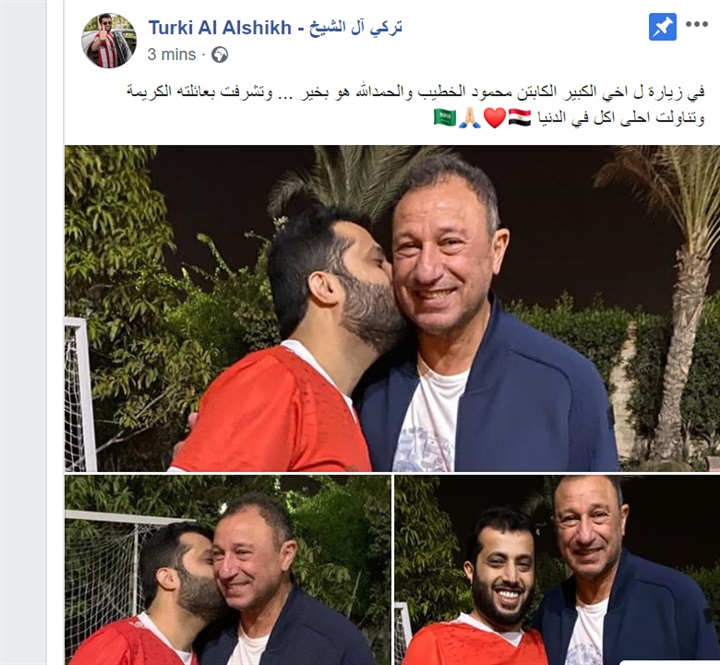The width and height of the screenshot is (720, 665).
Task: Click the Egypt flag emoji
Action: [520, 118]
